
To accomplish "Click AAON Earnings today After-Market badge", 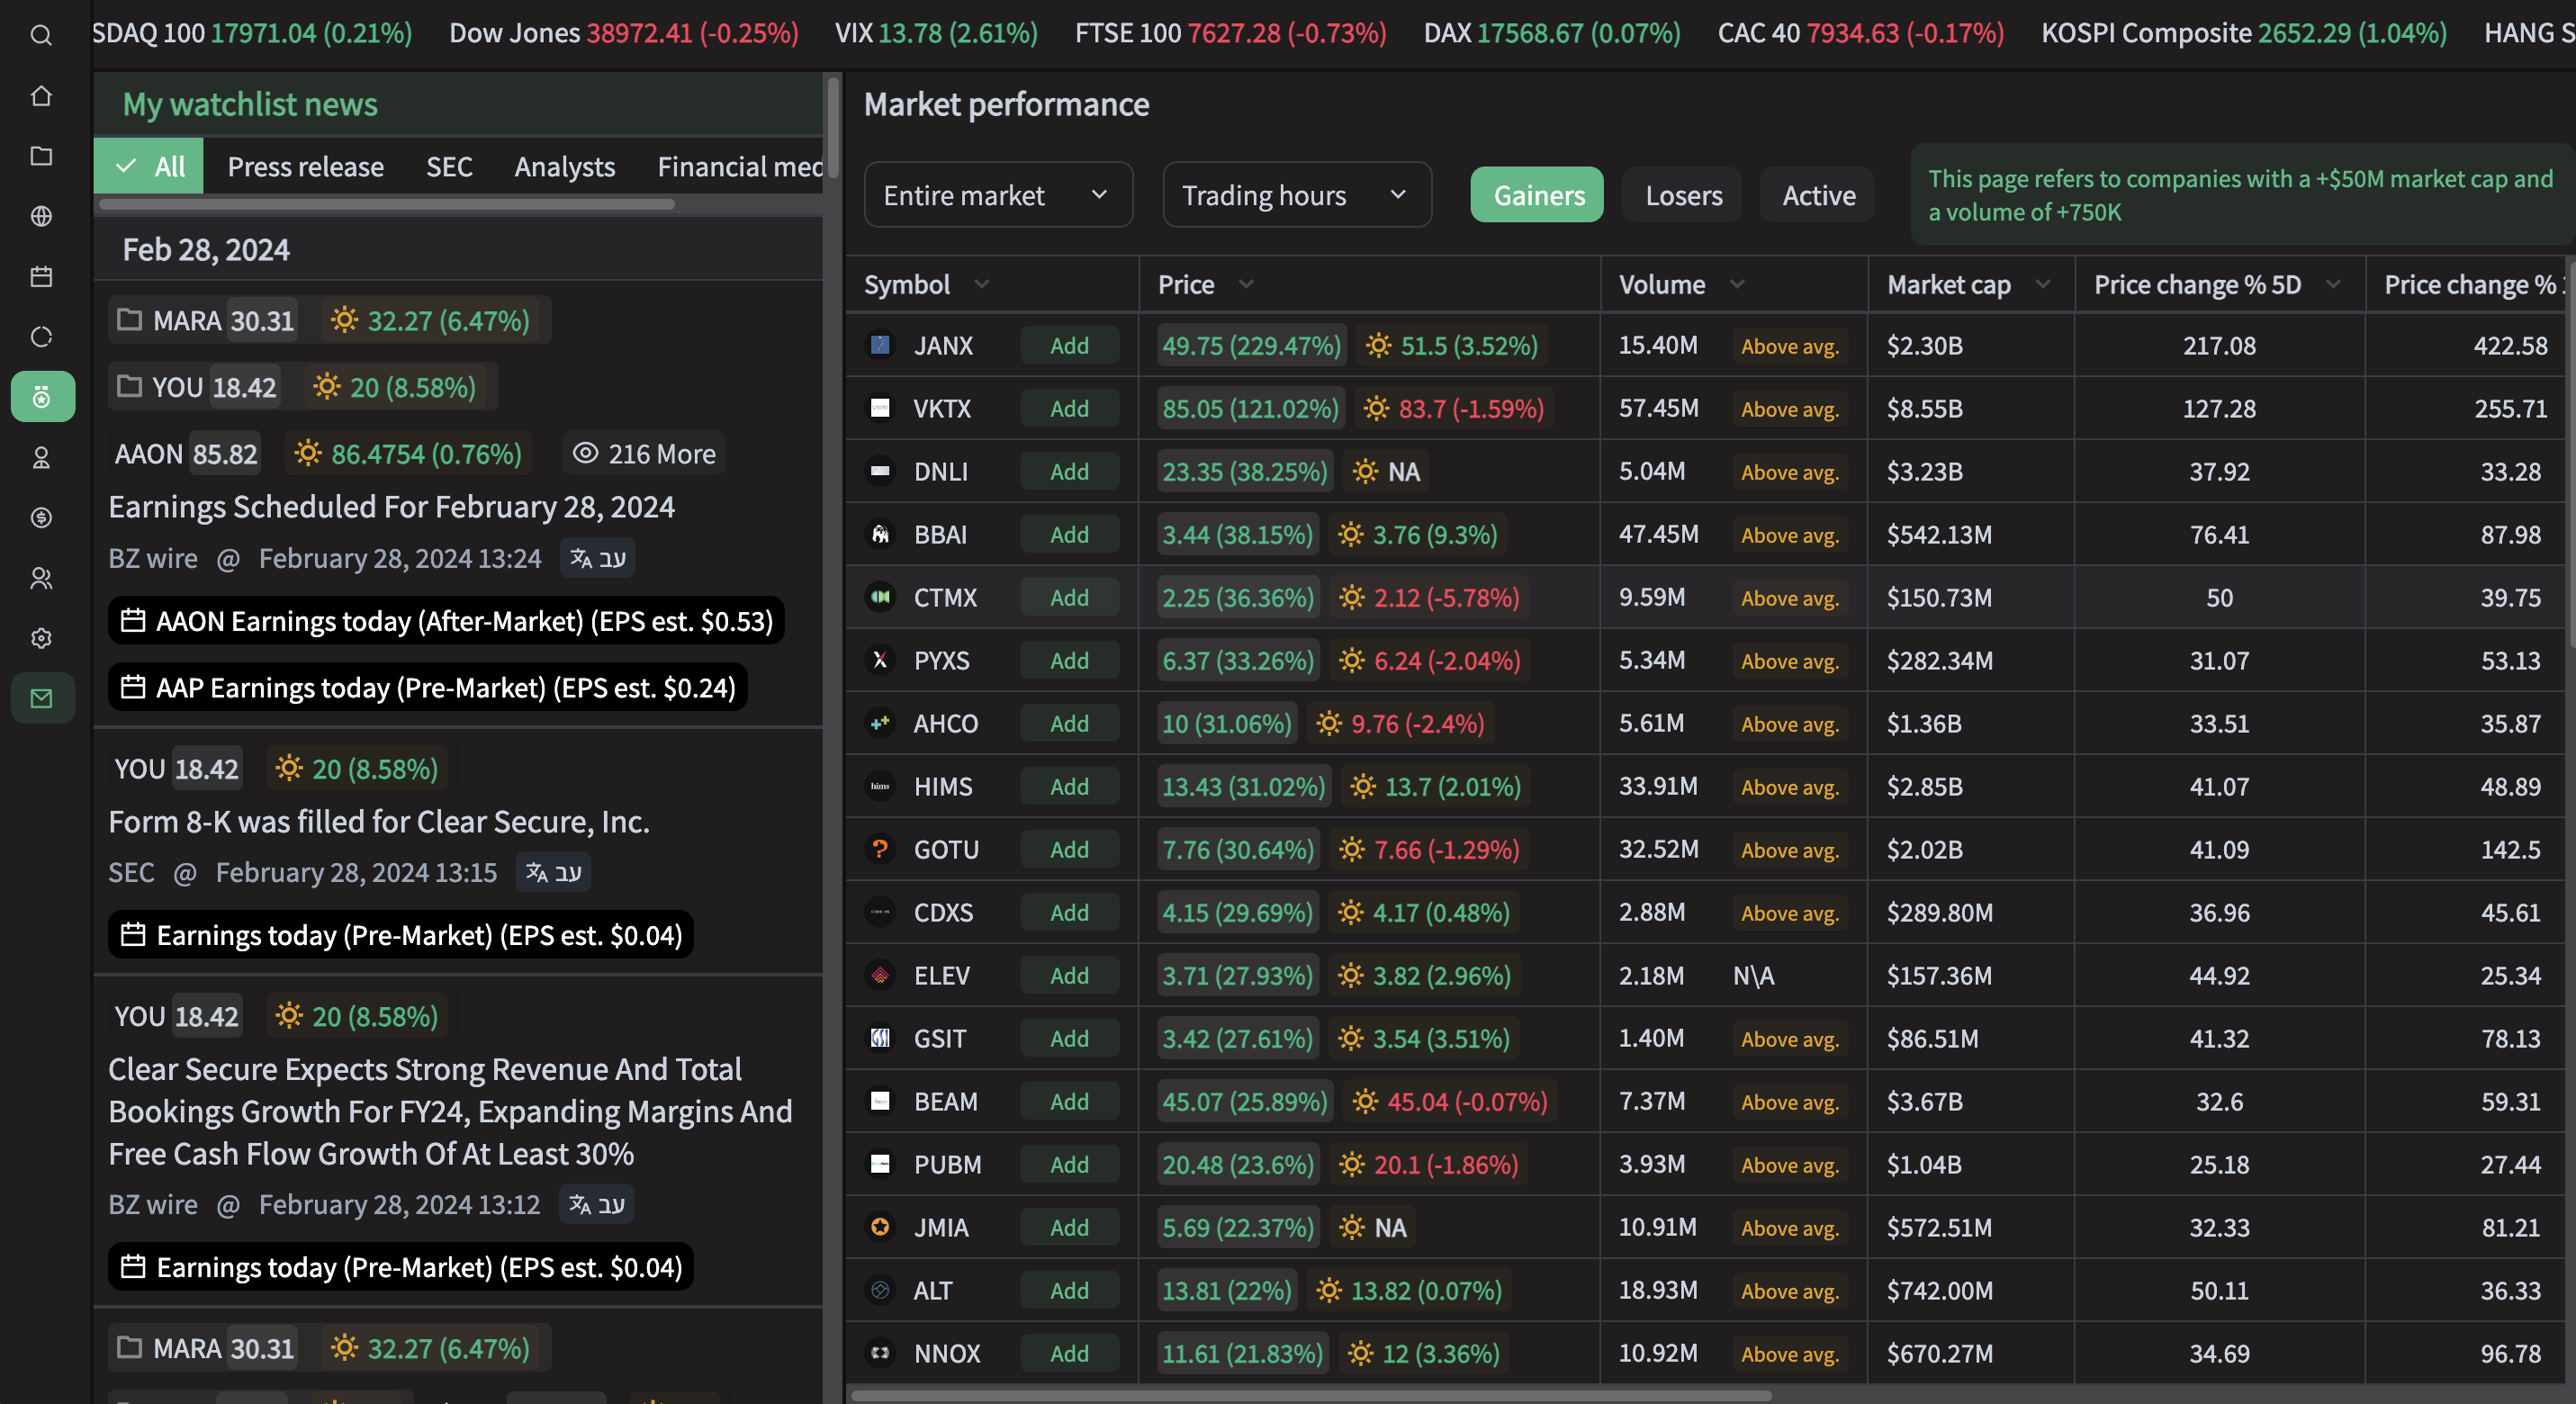I will [x=446, y=621].
